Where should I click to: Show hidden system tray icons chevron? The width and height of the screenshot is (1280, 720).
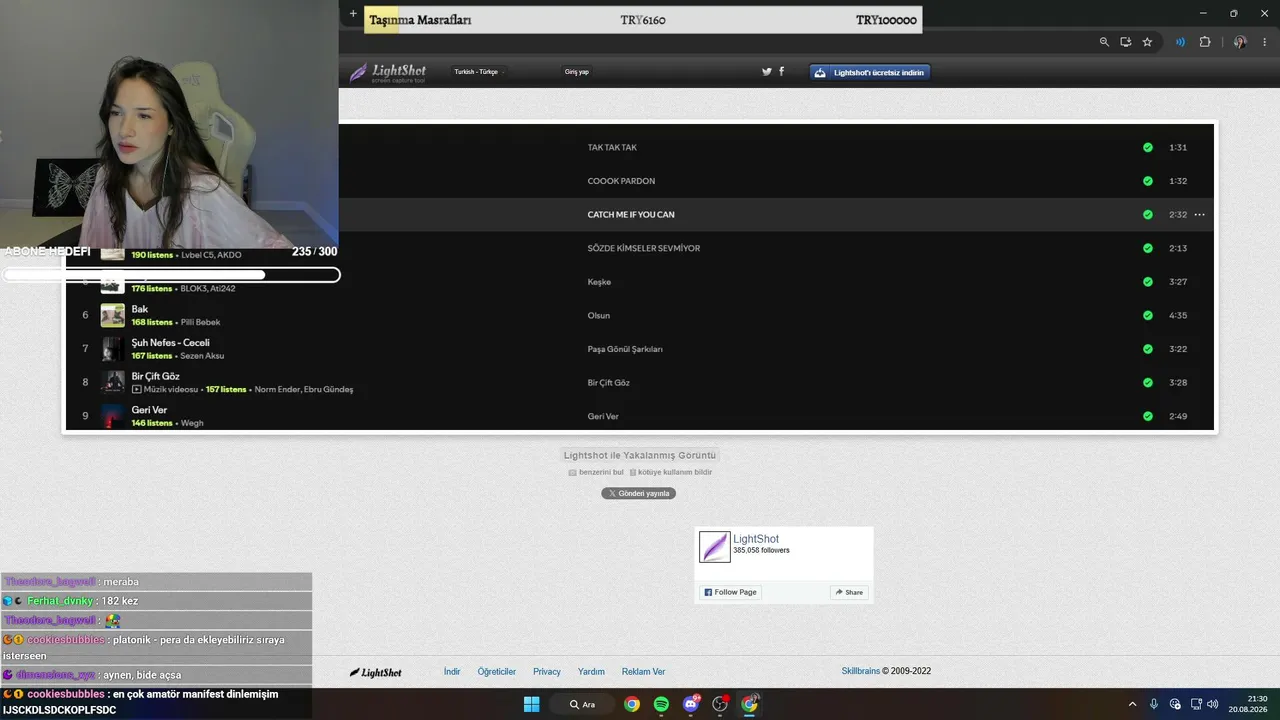click(1132, 704)
